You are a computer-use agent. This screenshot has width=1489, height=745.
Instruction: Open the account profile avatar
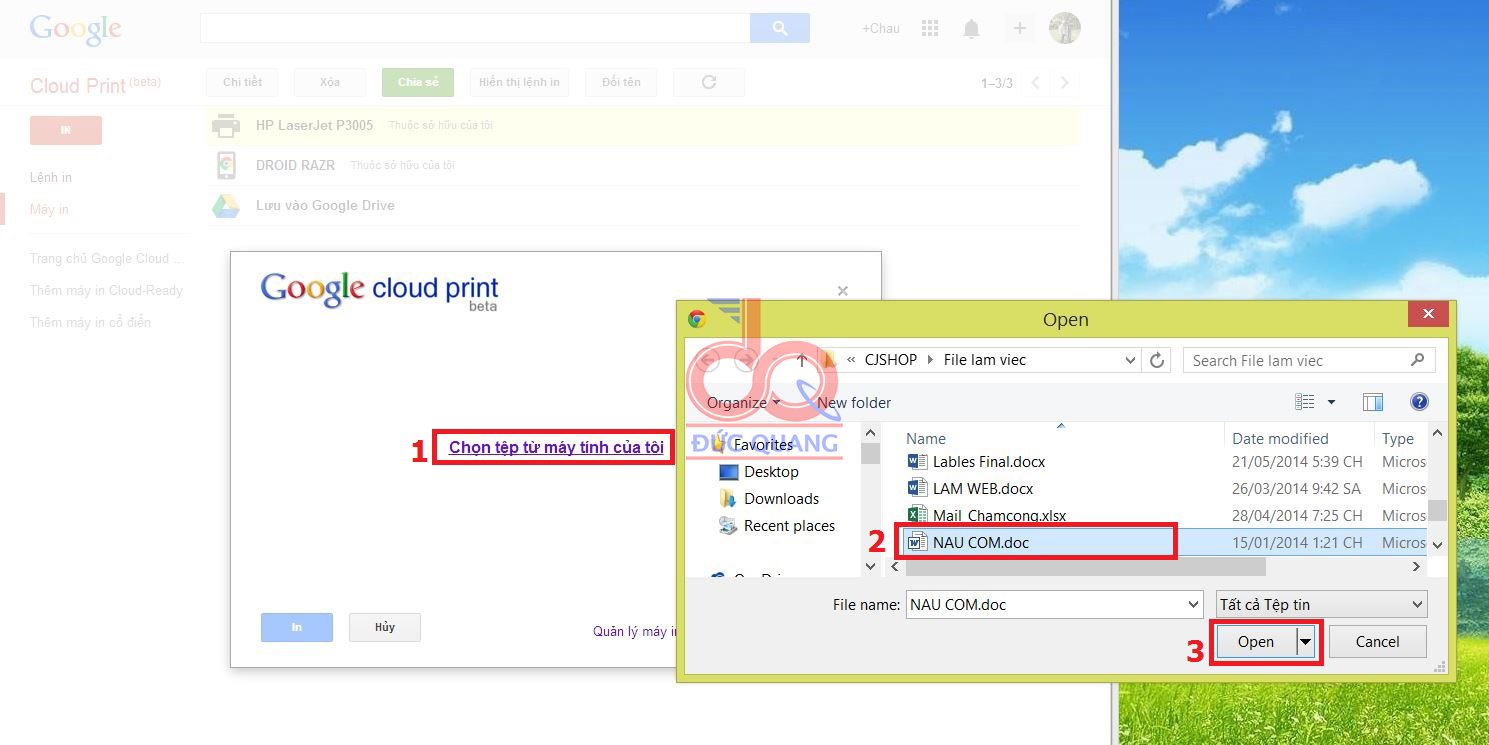click(1064, 28)
